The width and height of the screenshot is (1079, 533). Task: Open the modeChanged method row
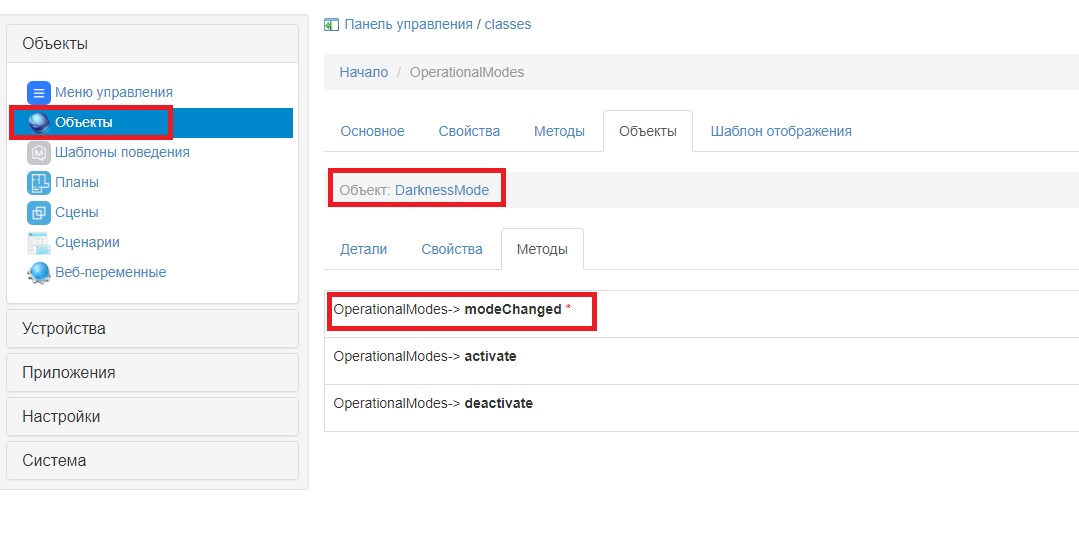tap(512, 310)
